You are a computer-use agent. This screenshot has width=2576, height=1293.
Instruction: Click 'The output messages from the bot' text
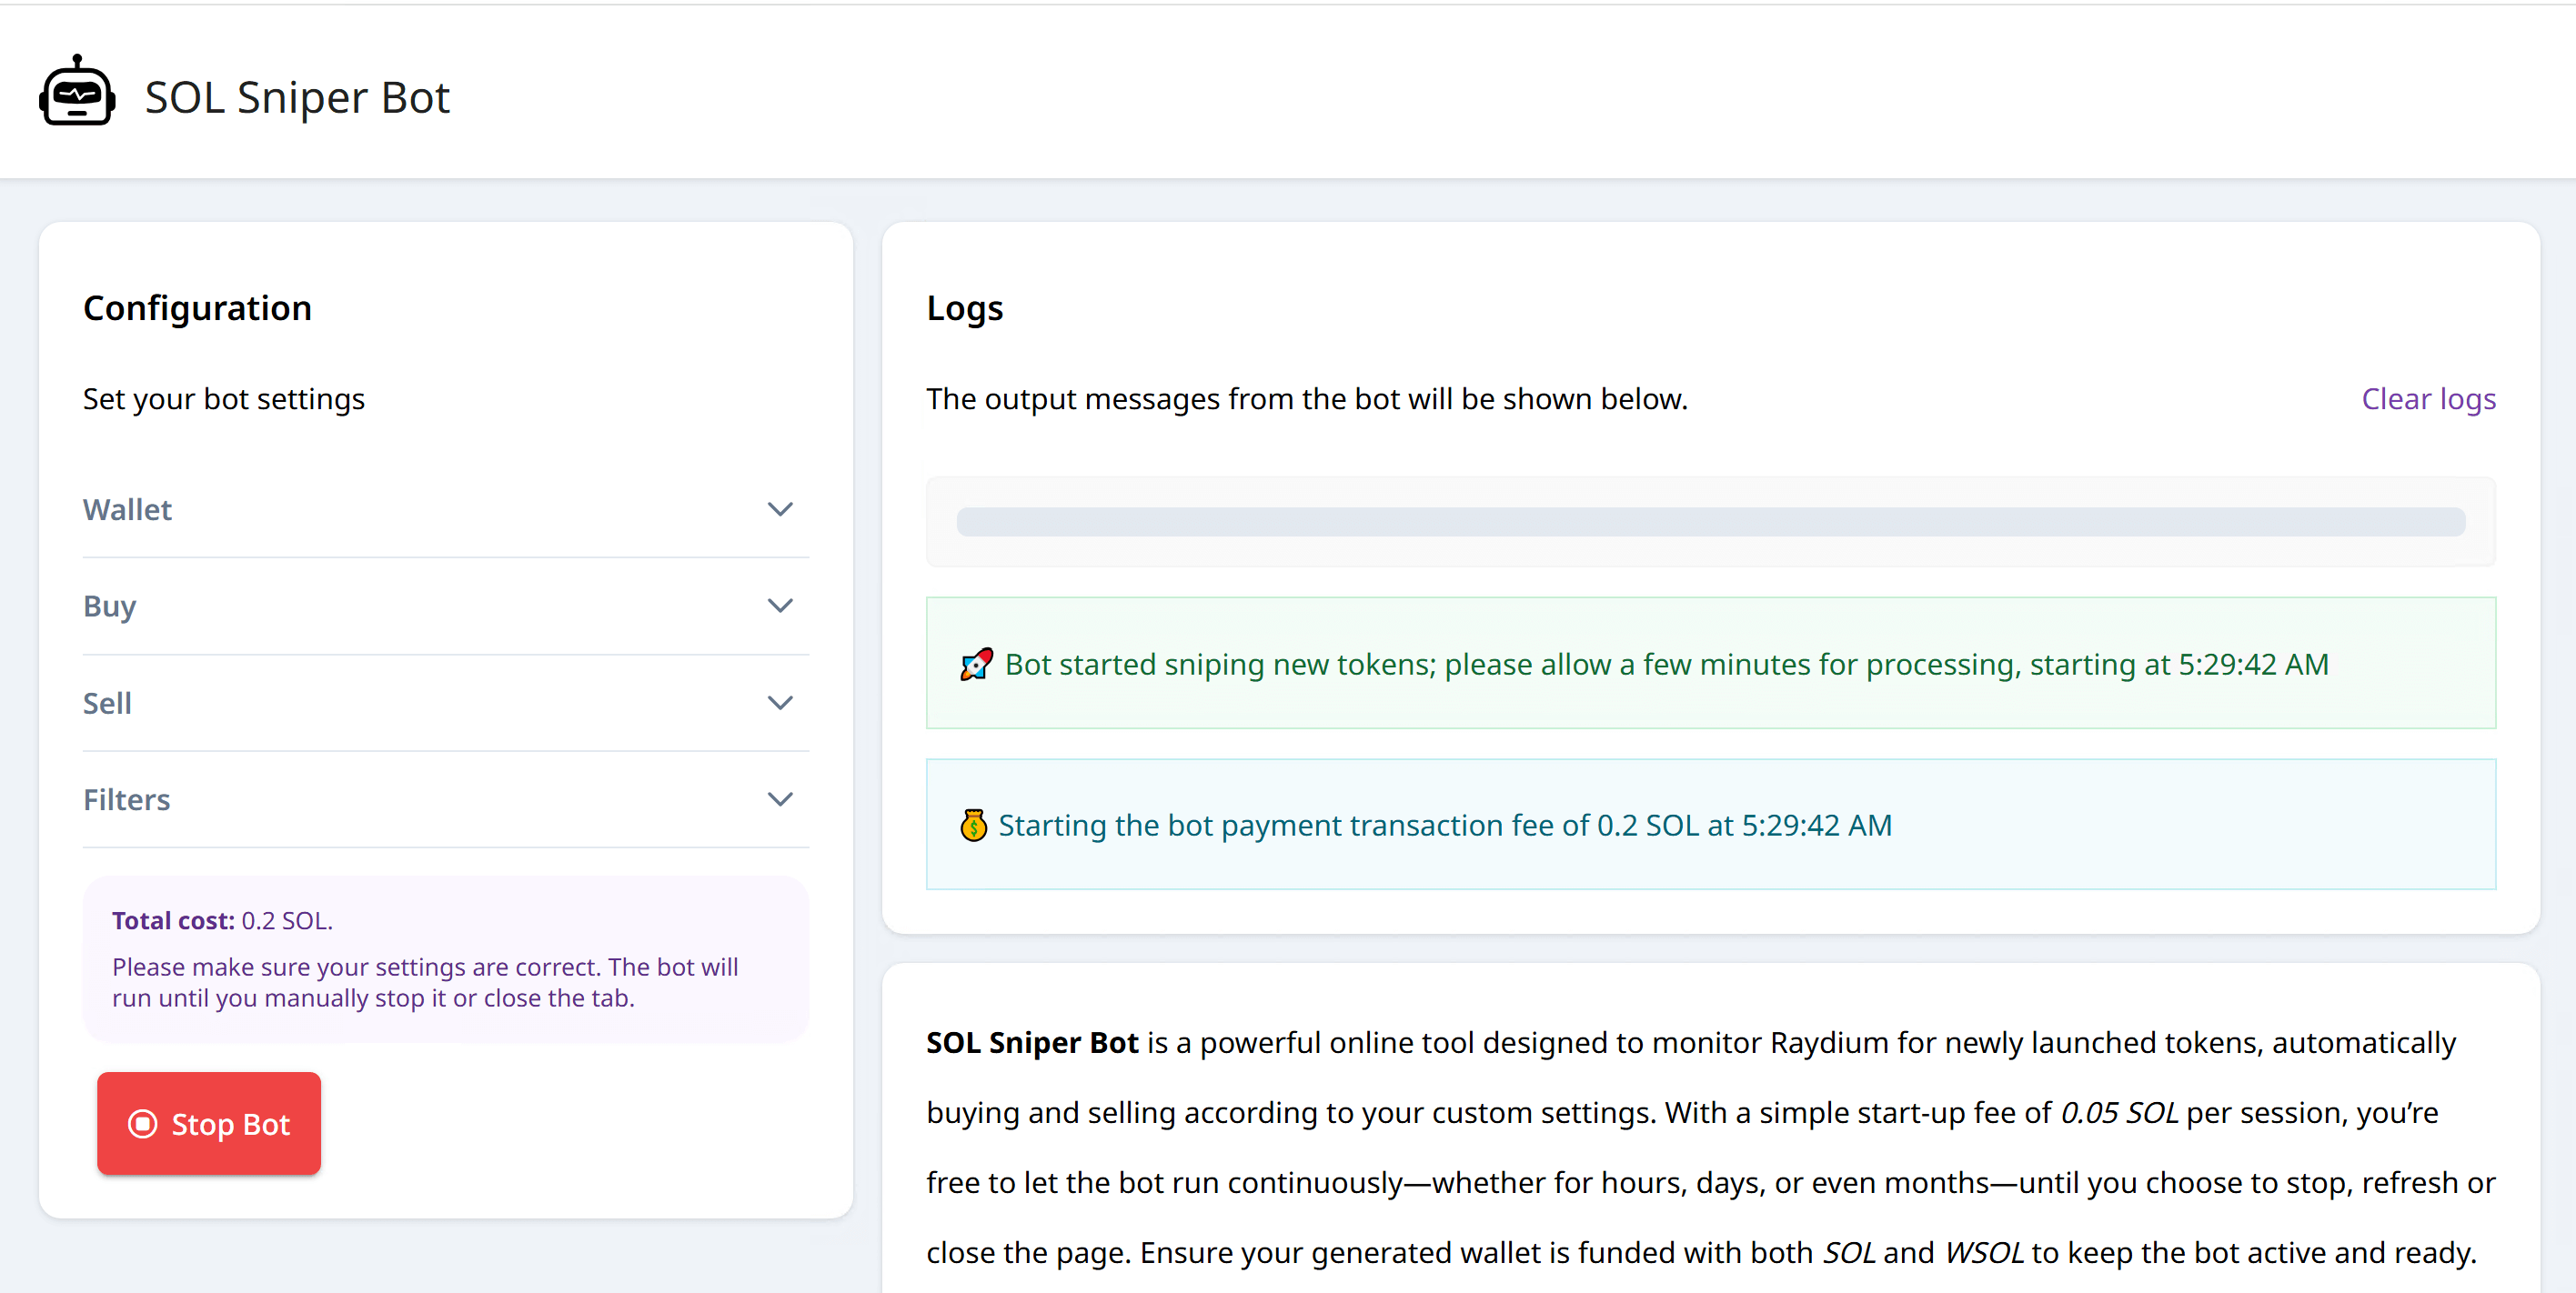tap(1306, 399)
